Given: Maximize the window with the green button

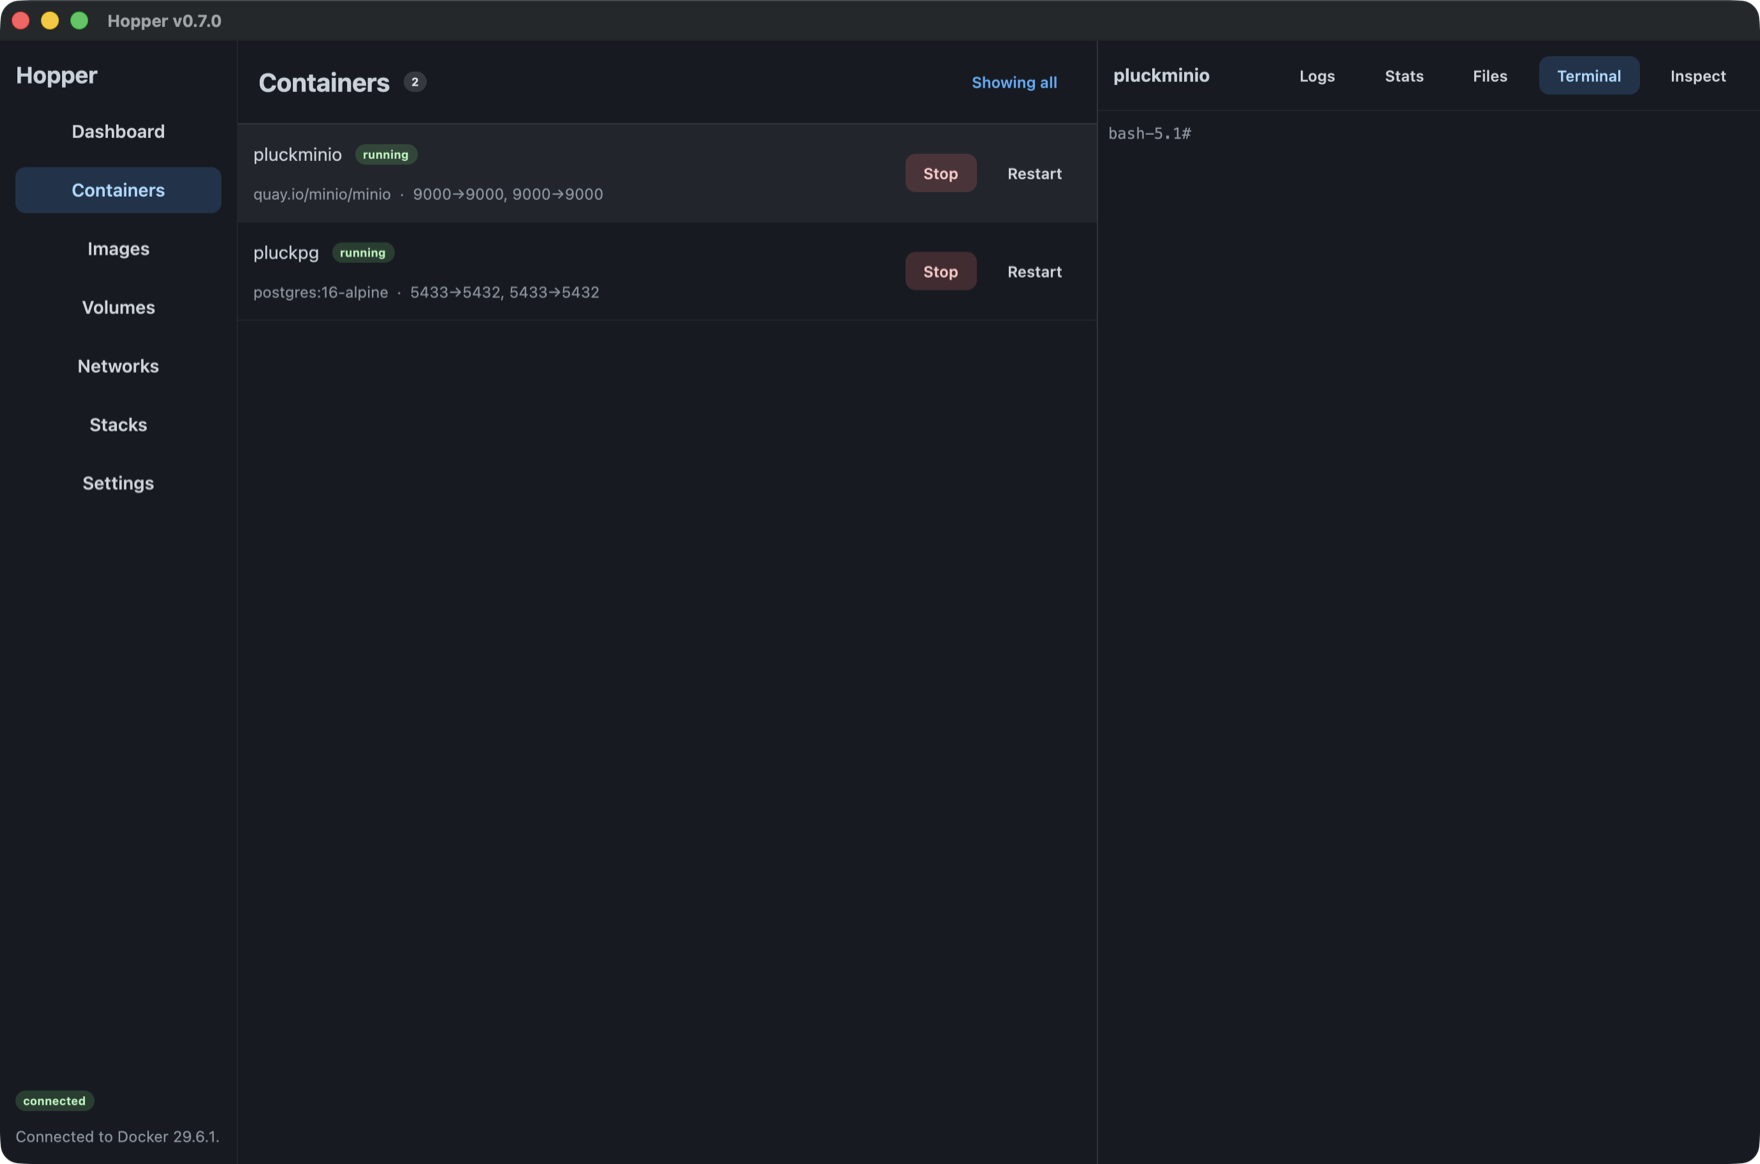Looking at the screenshot, I should pyautogui.click(x=79, y=20).
